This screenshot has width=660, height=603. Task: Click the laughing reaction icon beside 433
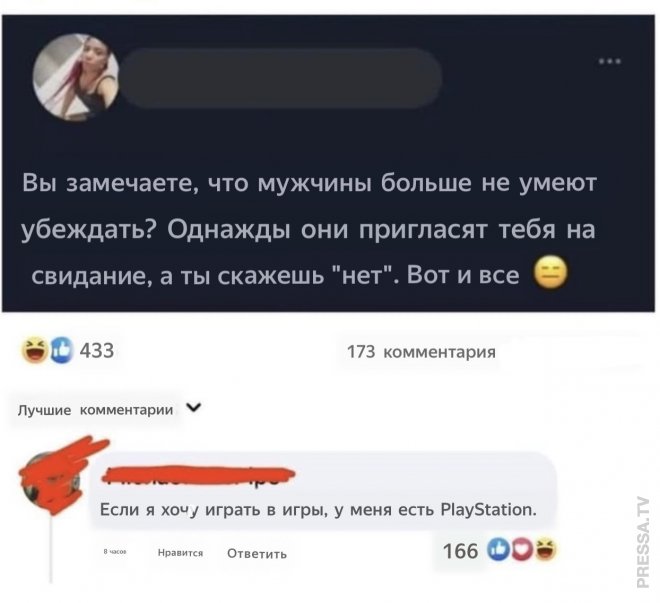[35, 350]
